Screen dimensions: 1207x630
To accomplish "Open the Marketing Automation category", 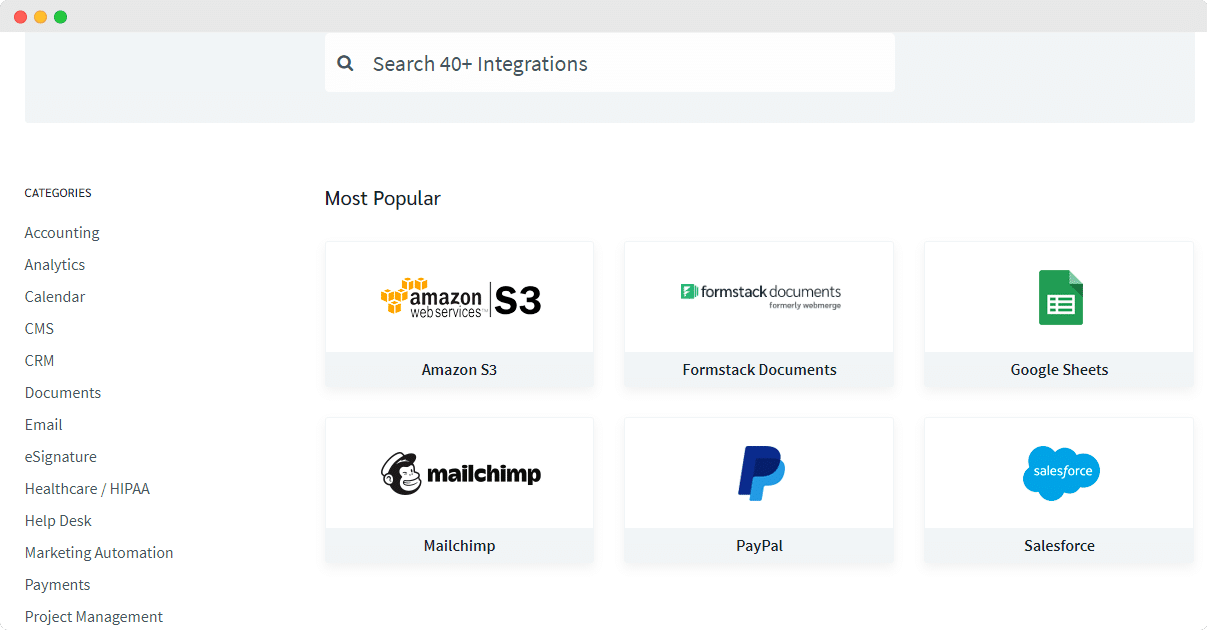I will 98,552.
